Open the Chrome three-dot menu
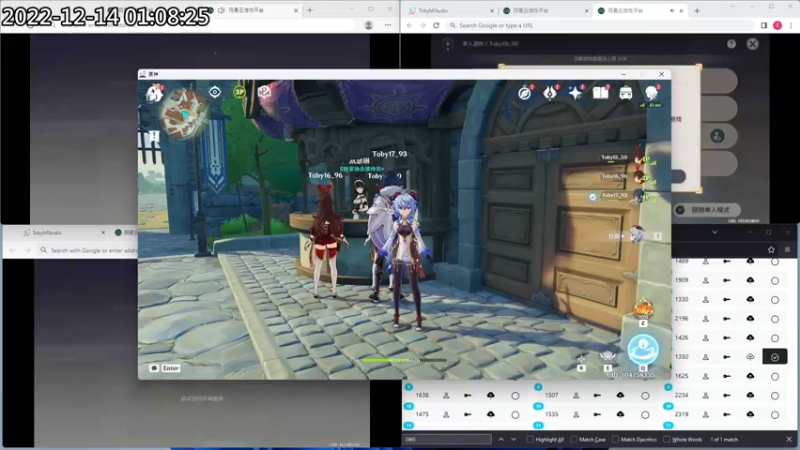 (x=791, y=25)
